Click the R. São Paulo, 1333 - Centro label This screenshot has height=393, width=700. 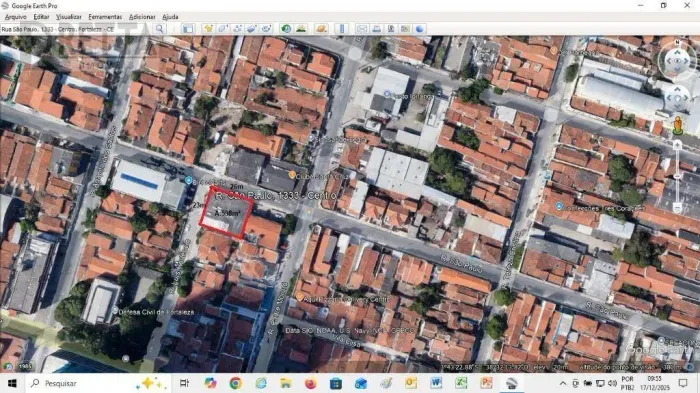coord(276,196)
